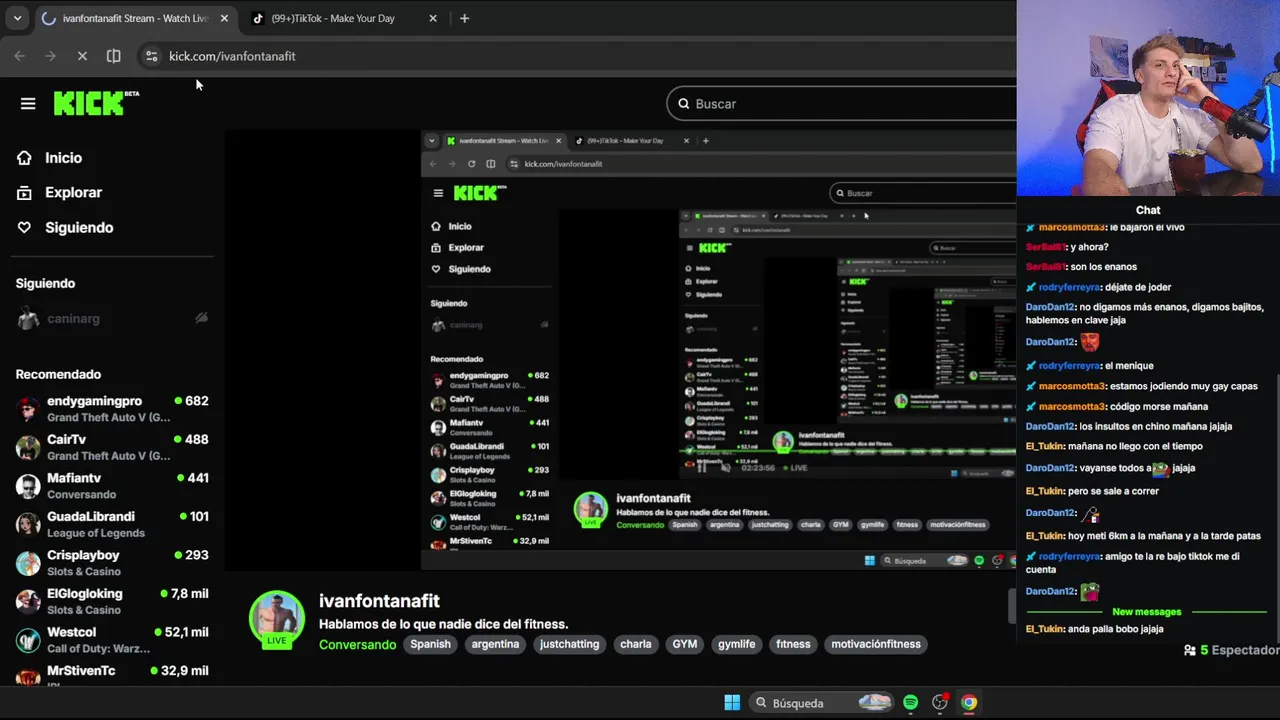Click the GuadaLibrandi channel avatar
This screenshot has width=1280, height=720.
28,524
